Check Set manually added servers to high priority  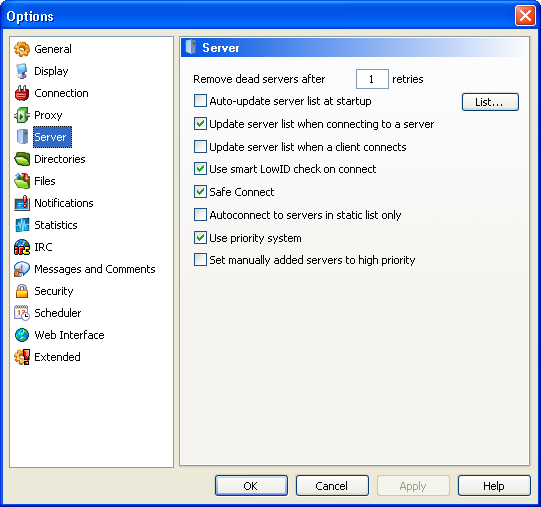[x=200, y=260]
